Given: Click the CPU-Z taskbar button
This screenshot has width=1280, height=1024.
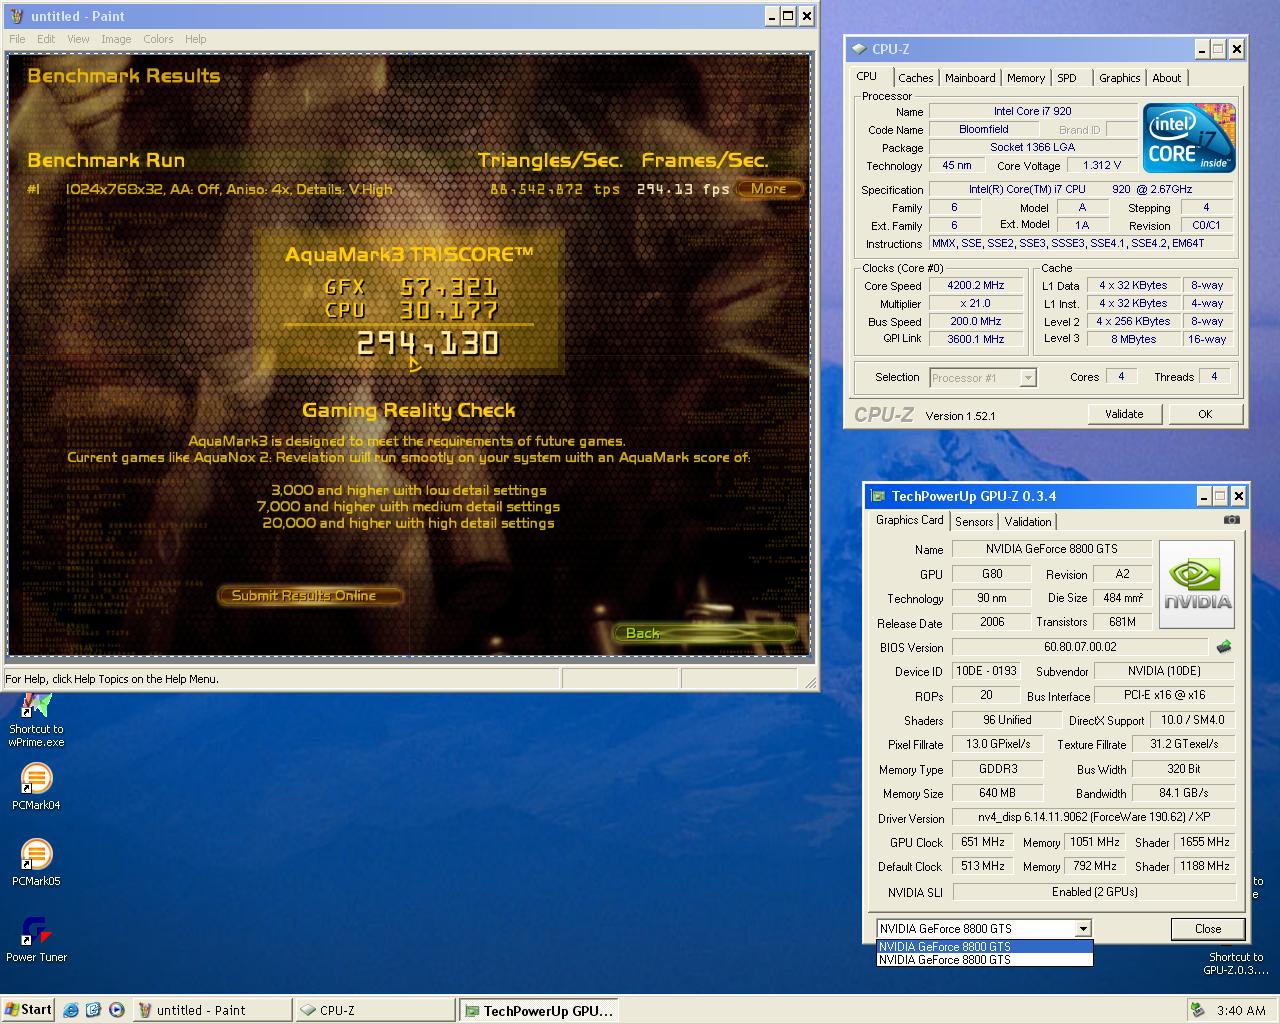Looking at the screenshot, I should [374, 1010].
